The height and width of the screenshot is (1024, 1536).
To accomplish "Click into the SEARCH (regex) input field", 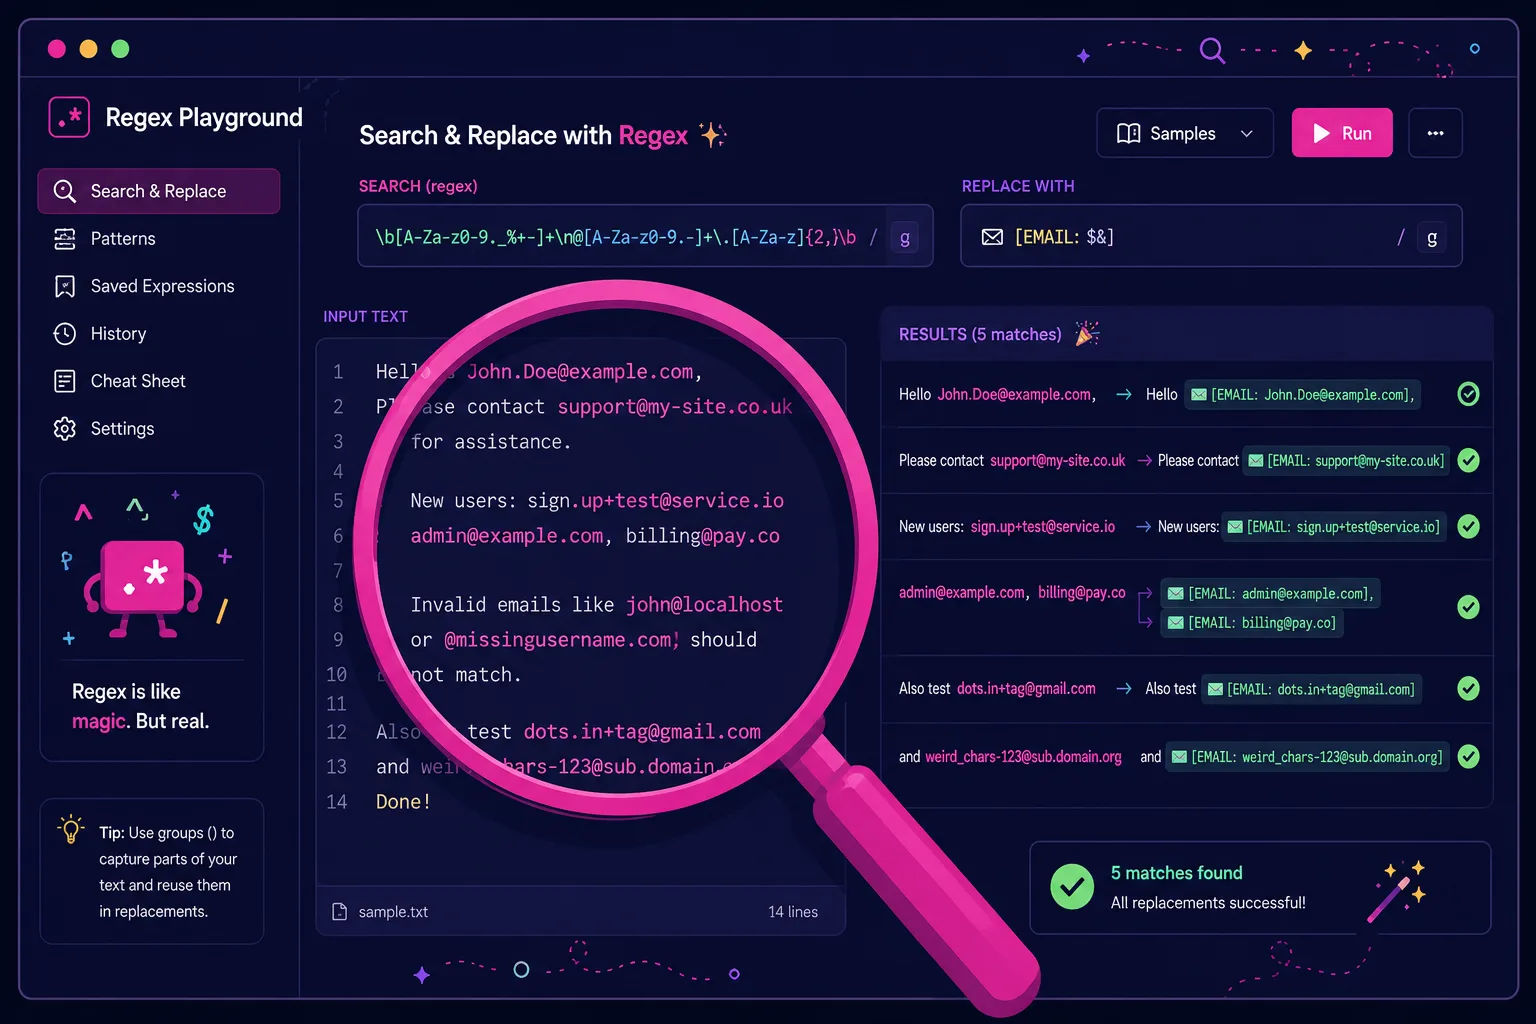I will point(645,236).
